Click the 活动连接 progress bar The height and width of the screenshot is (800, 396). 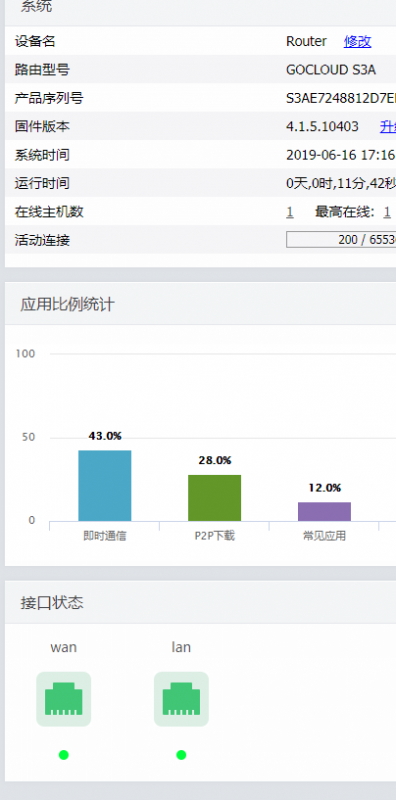pos(341,240)
